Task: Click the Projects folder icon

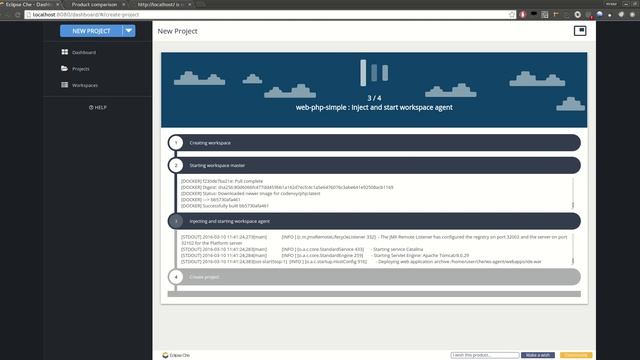Action: click(x=64, y=68)
